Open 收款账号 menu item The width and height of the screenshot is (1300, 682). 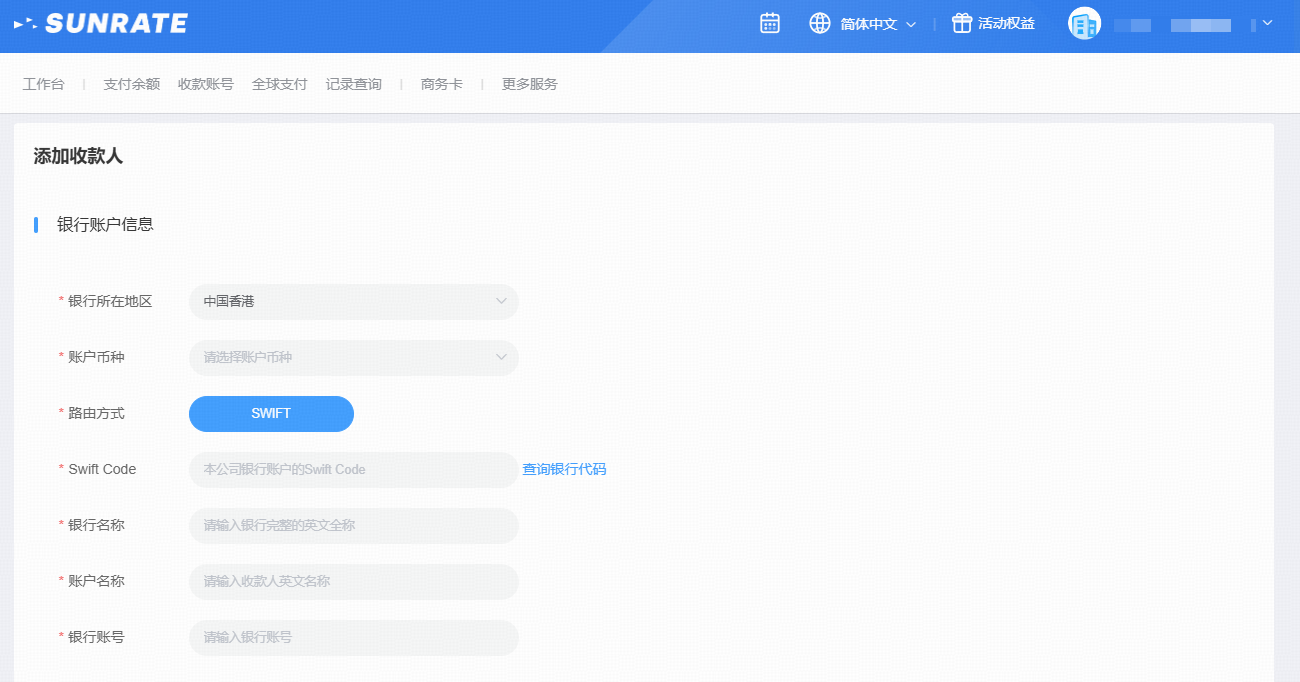point(205,84)
